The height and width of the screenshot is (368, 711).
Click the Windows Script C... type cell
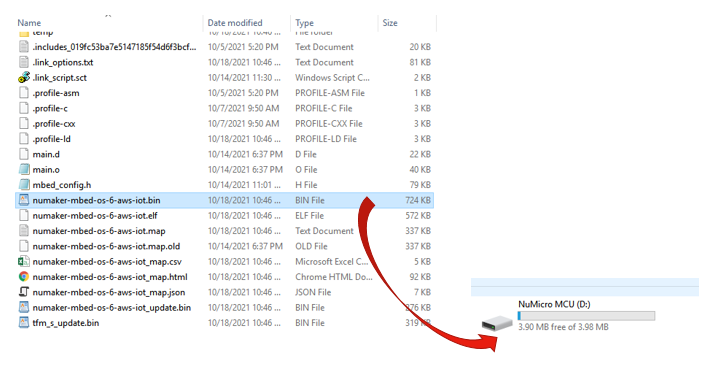click(x=332, y=77)
